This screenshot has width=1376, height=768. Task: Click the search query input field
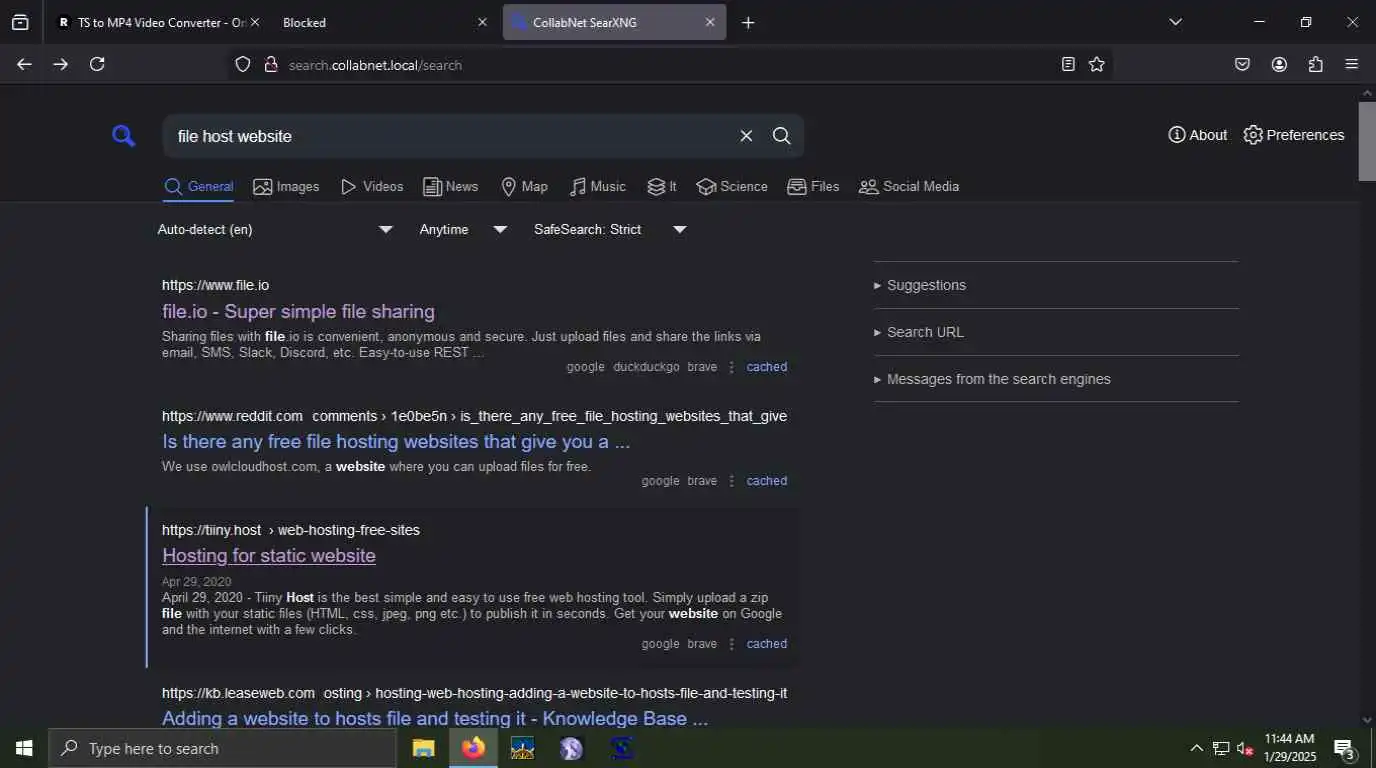click(450, 136)
